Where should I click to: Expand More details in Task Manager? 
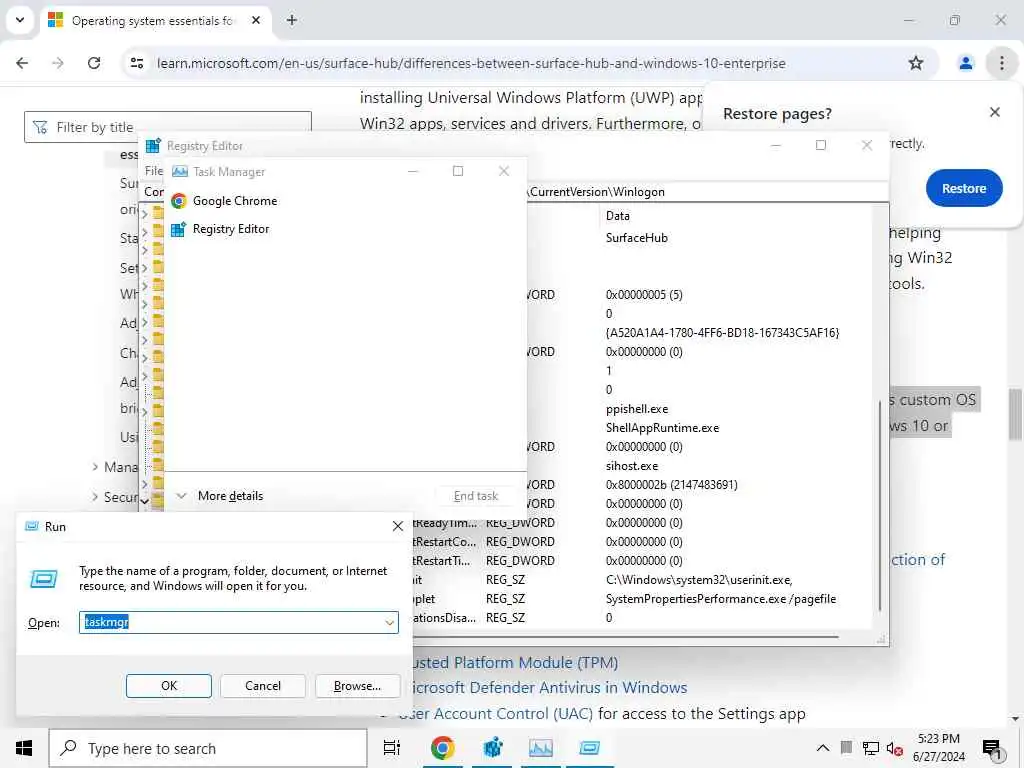(x=220, y=496)
